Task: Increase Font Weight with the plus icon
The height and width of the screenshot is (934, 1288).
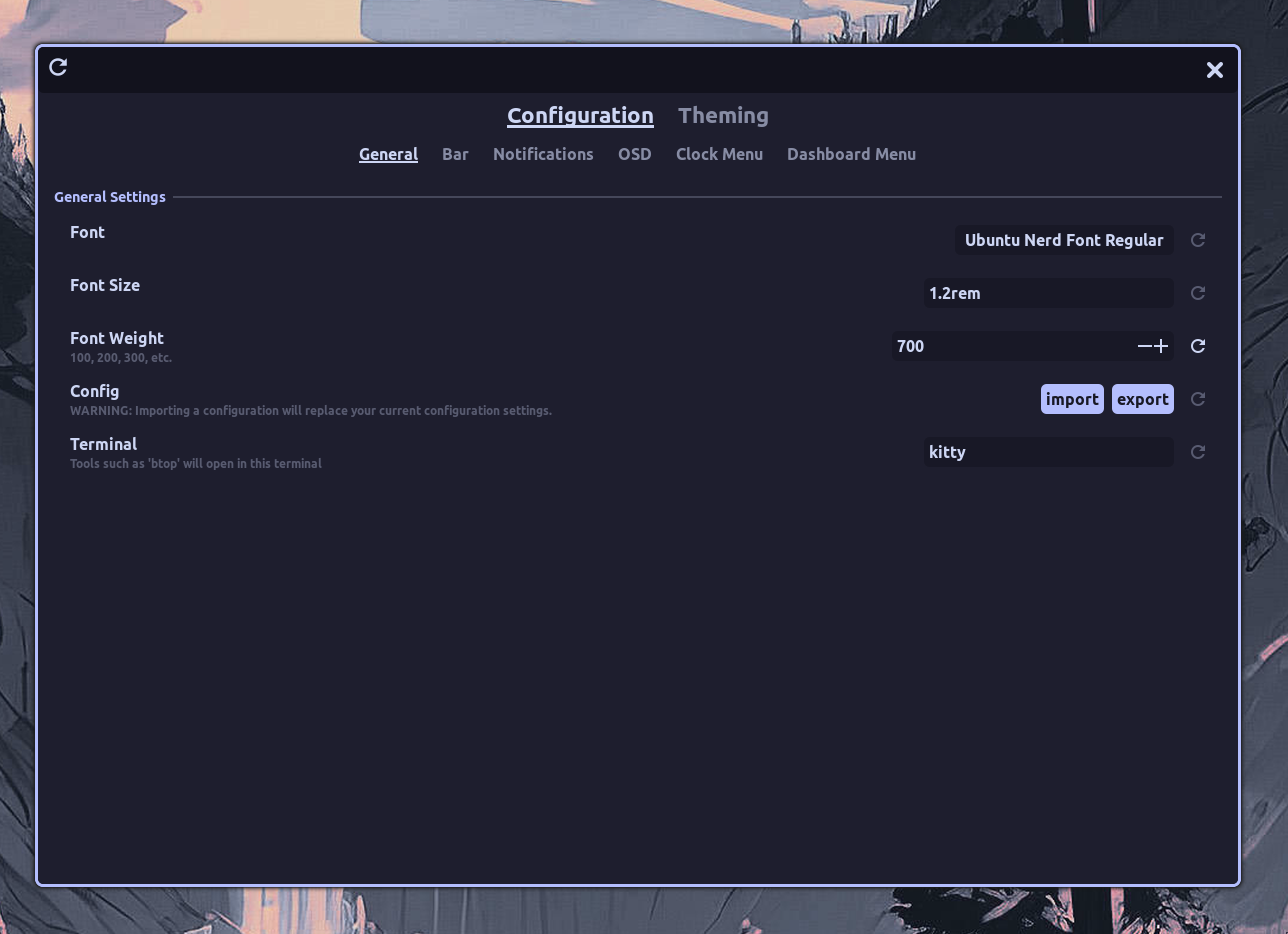Action: [x=1161, y=346]
